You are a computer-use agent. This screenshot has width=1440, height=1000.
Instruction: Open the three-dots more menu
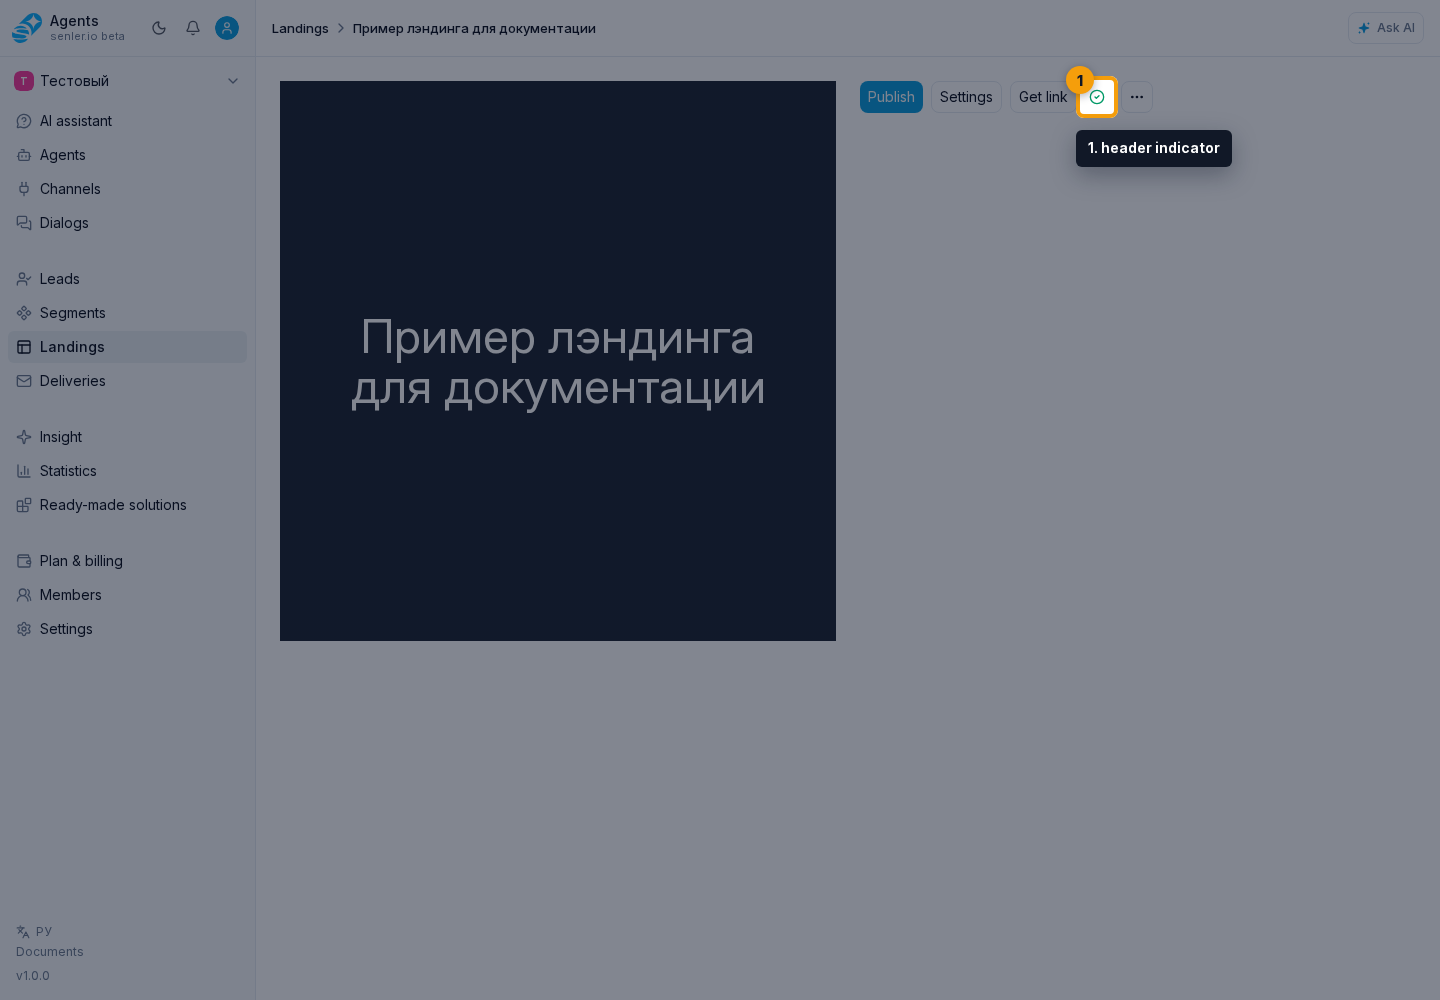1137,97
